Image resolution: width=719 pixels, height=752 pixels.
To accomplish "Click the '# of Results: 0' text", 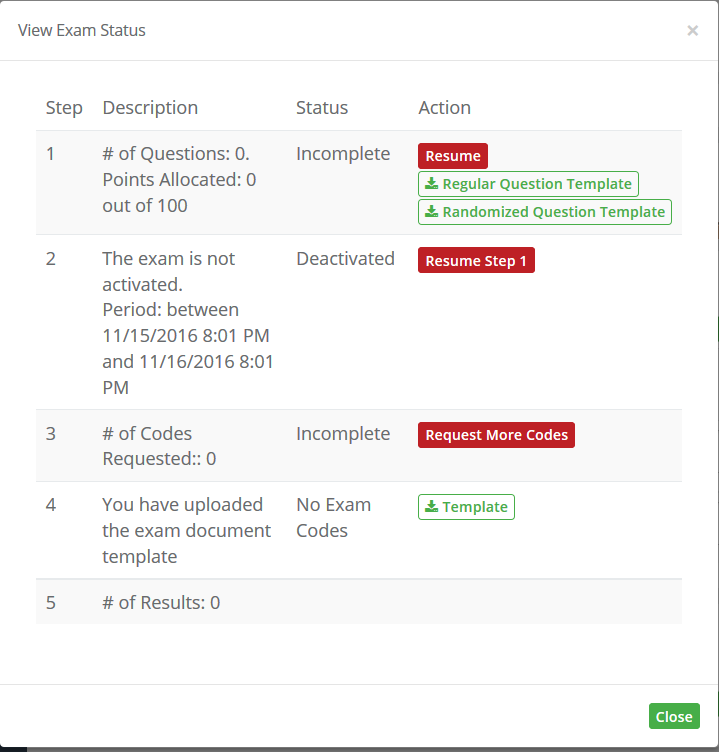I will coord(161,603).
